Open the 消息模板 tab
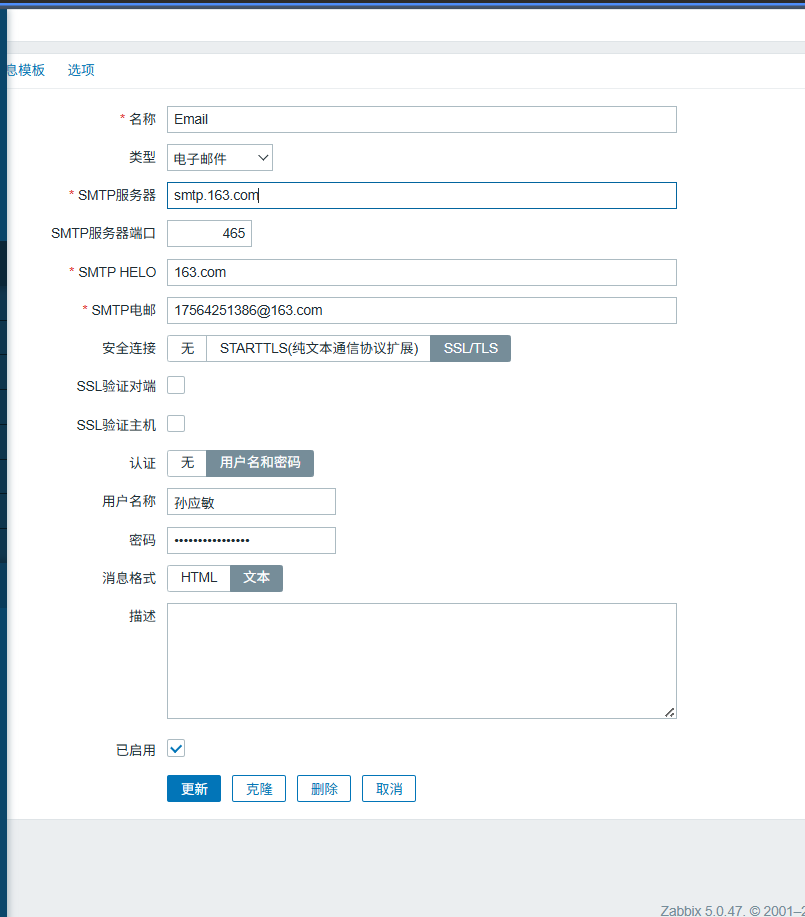Image resolution: width=805 pixels, height=917 pixels. tap(26, 70)
